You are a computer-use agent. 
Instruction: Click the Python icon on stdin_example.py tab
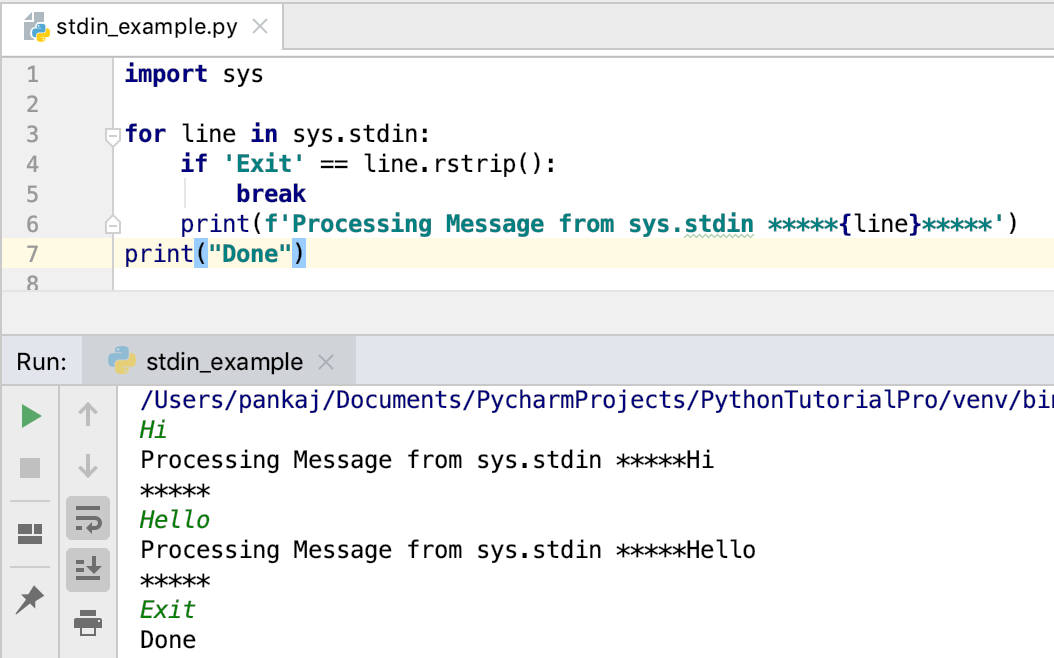coord(36,27)
